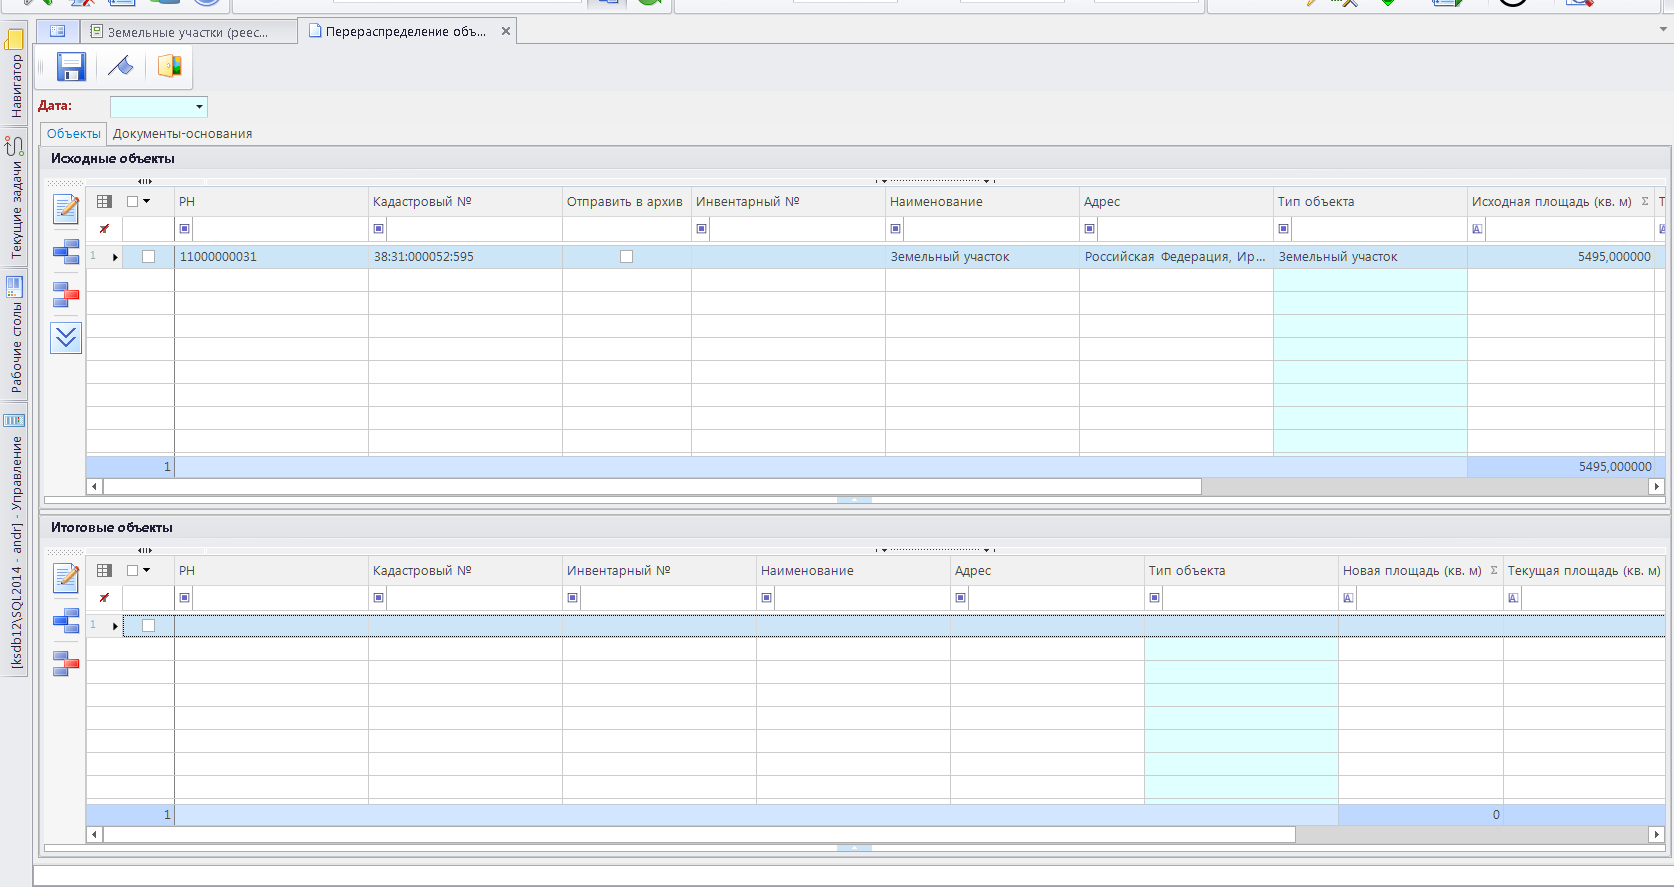Toggle the select-all checkbox in Итоговые объекты header

point(133,570)
